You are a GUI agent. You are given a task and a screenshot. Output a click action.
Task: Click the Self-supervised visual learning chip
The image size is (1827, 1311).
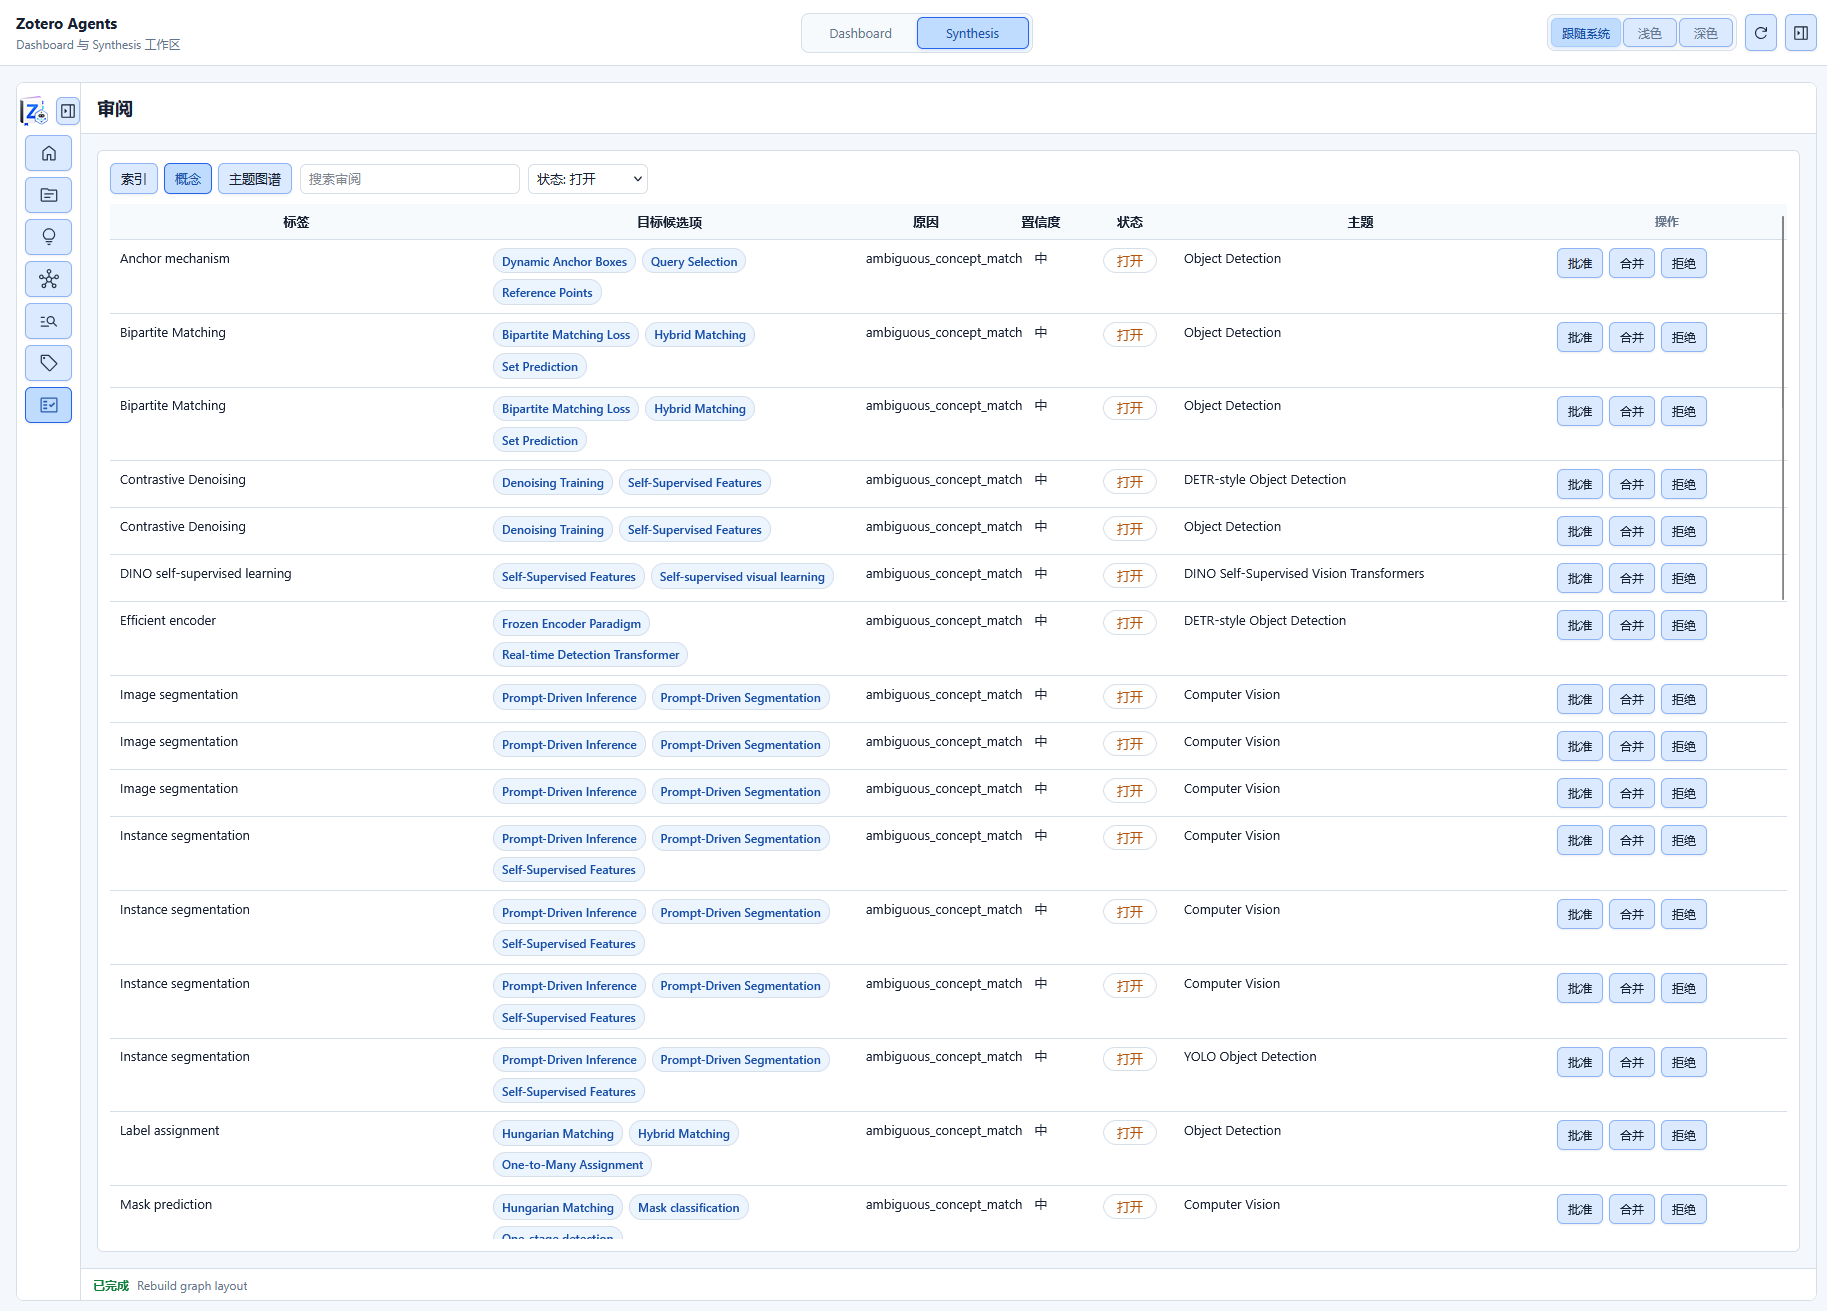click(742, 577)
